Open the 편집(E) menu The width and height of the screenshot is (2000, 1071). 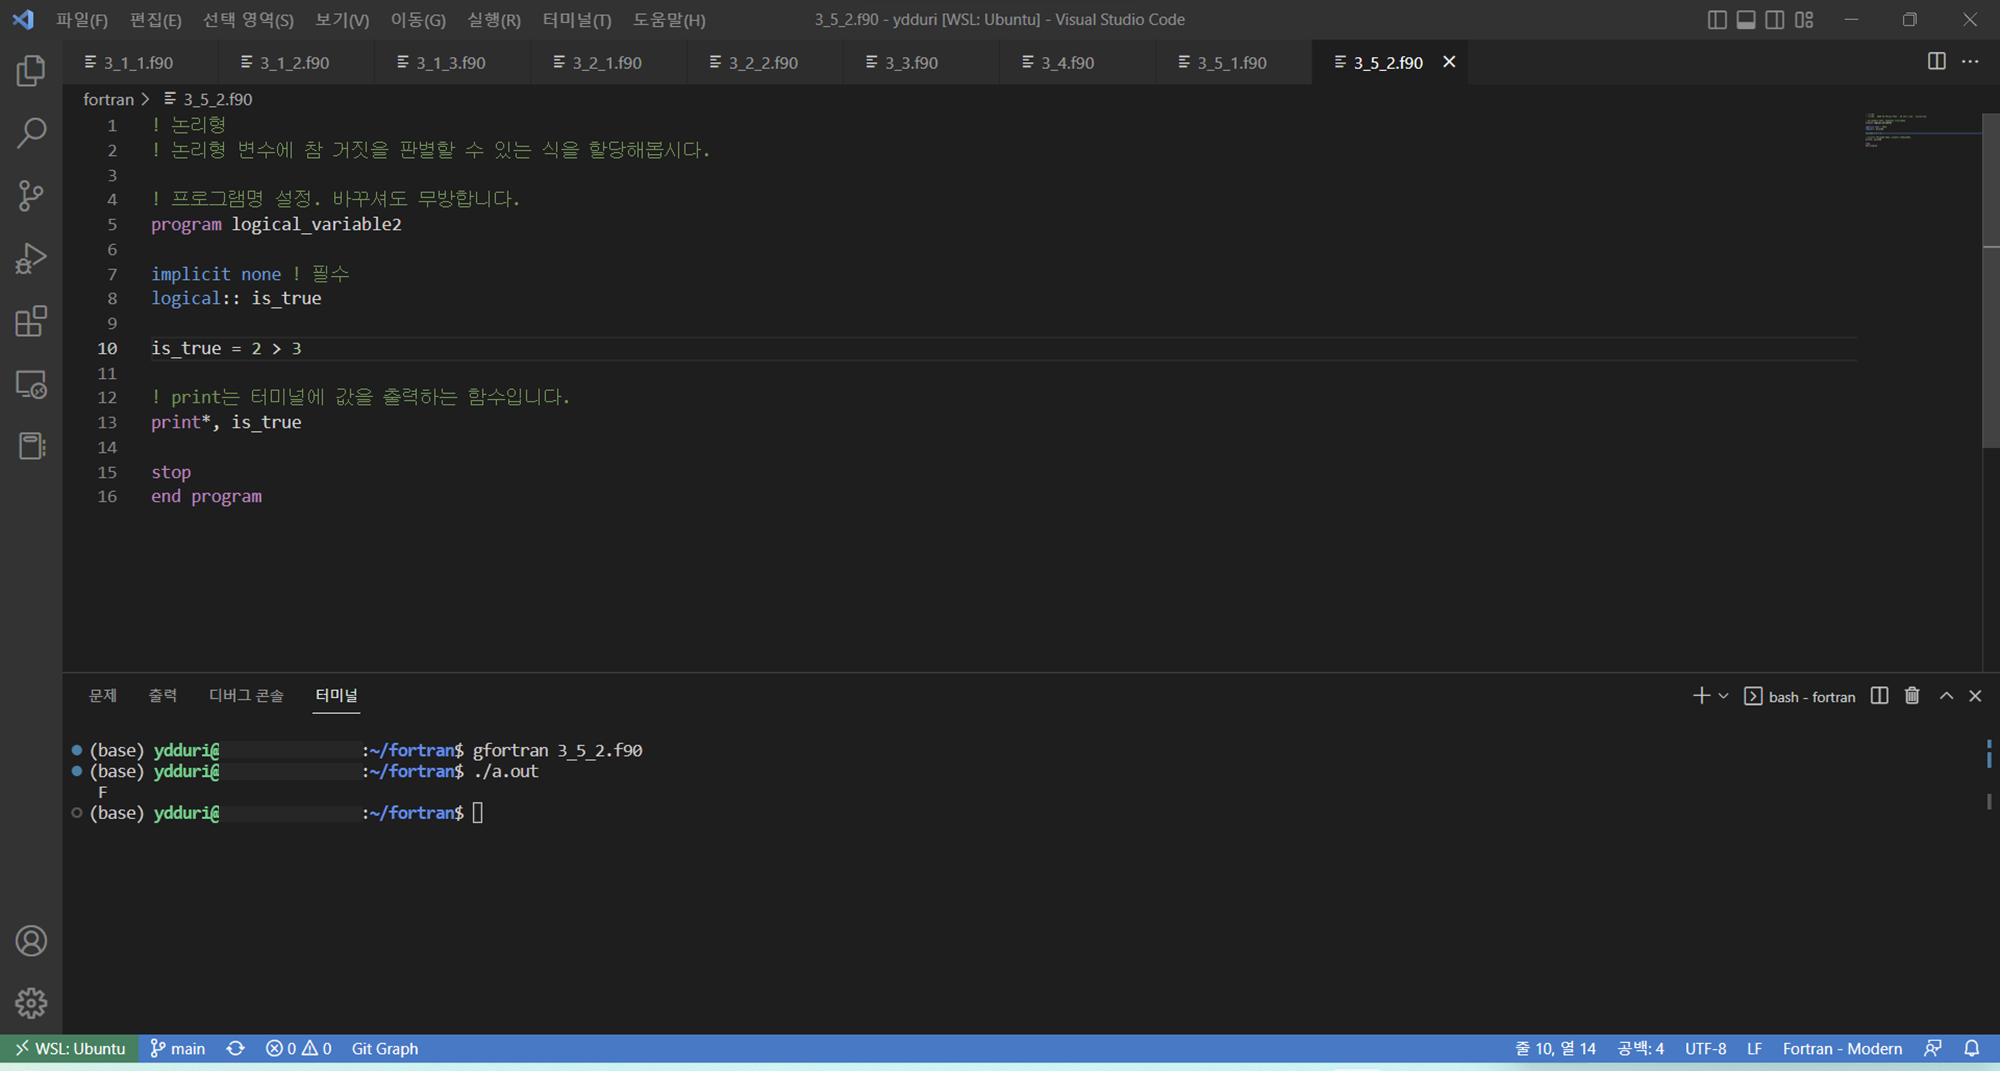(x=156, y=20)
